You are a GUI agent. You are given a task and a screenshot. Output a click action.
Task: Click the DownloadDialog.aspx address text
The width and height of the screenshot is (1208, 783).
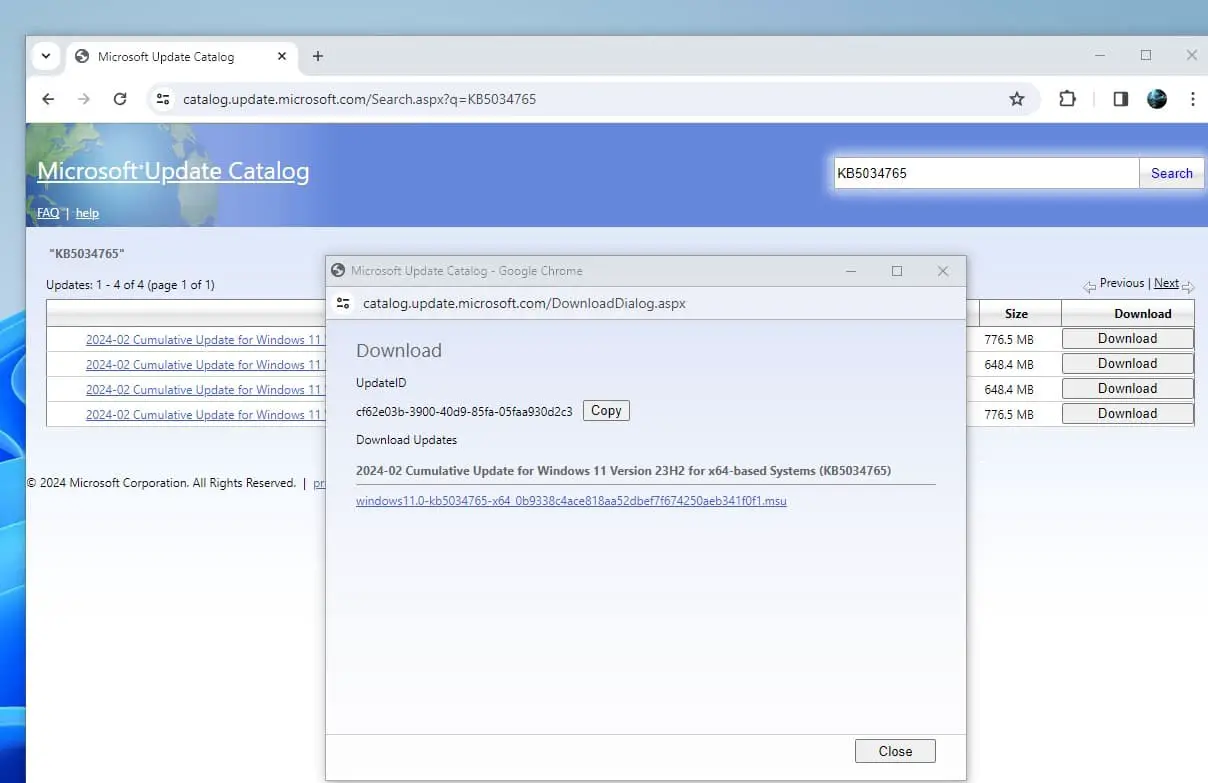click(524, 303)
